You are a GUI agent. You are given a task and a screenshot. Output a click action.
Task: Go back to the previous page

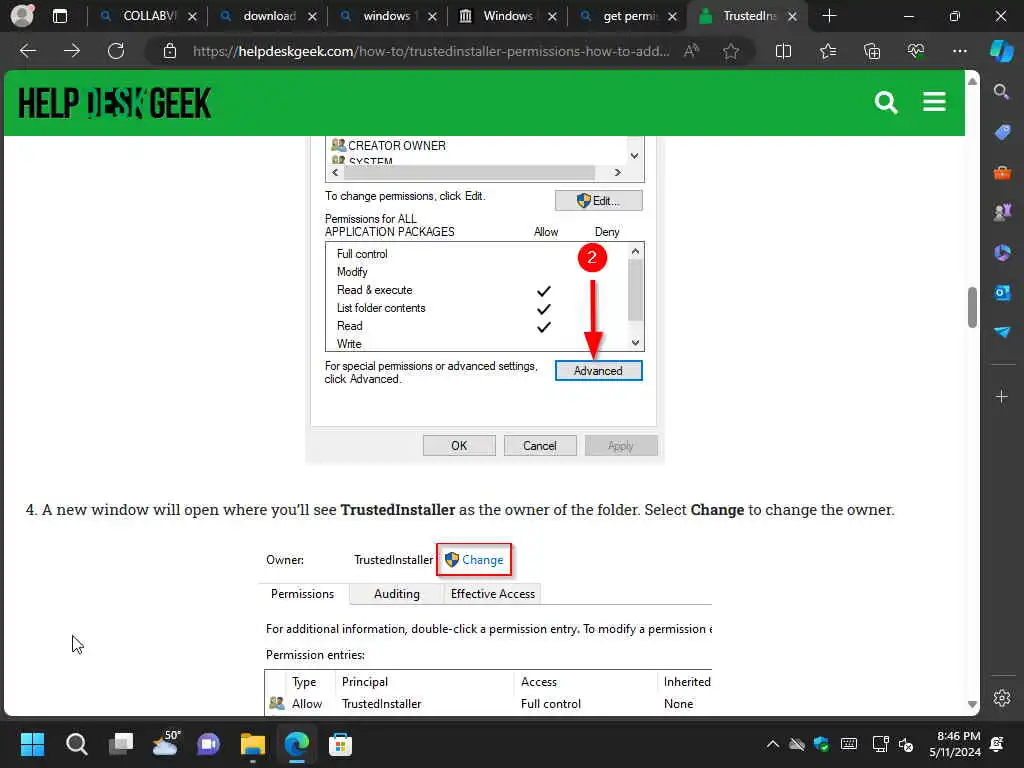[28, 51]
